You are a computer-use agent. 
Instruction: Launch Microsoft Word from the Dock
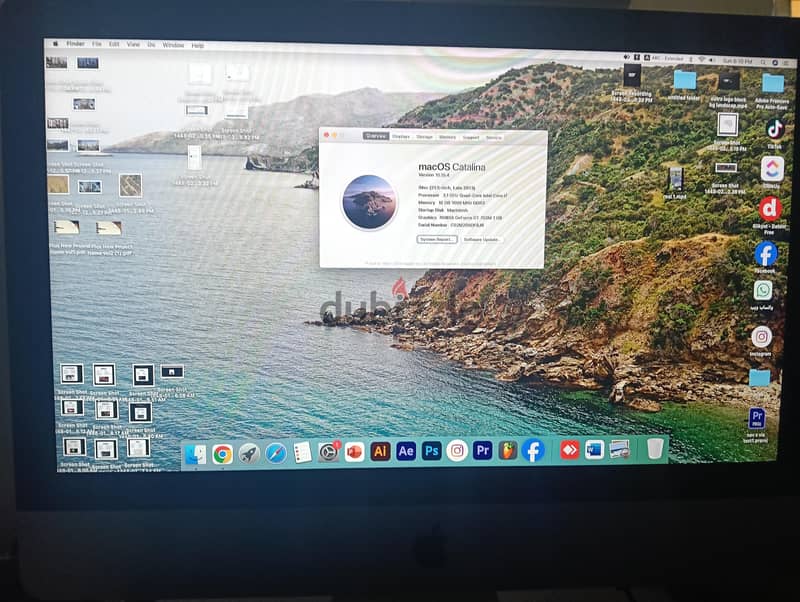click(x=594, y=450)
